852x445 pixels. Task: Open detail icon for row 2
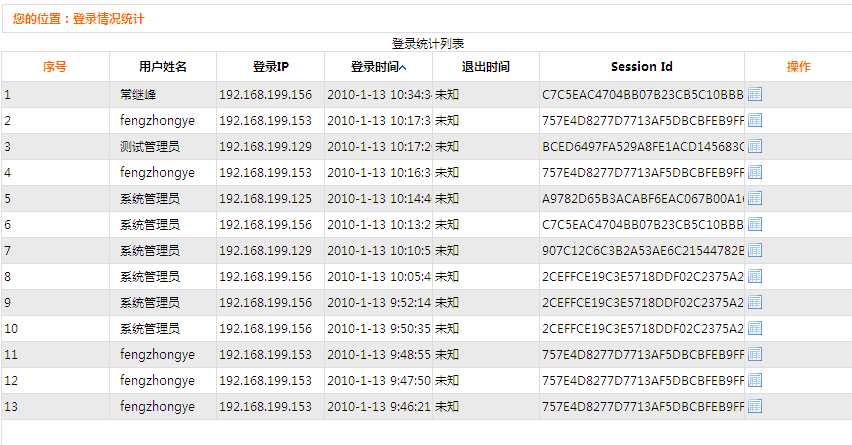755,121
